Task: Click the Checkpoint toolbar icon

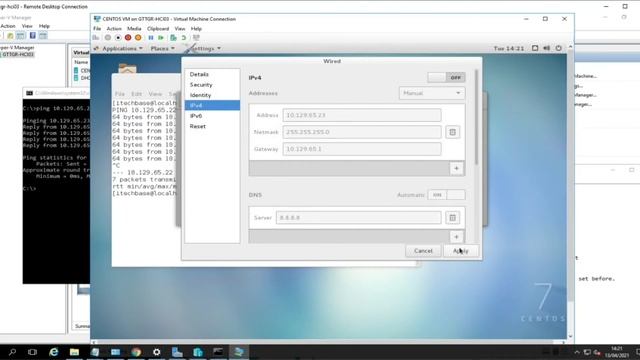Action: tap(173, 38)
